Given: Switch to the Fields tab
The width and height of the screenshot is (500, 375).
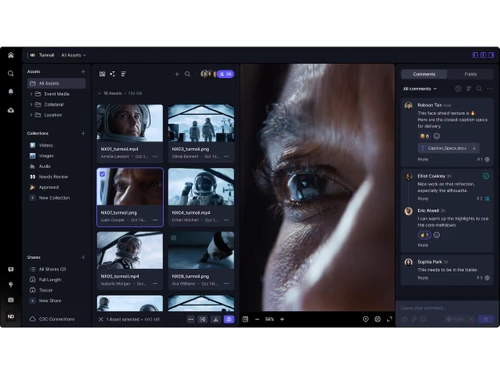Looking at the screenshot, I should pos(470,74).
